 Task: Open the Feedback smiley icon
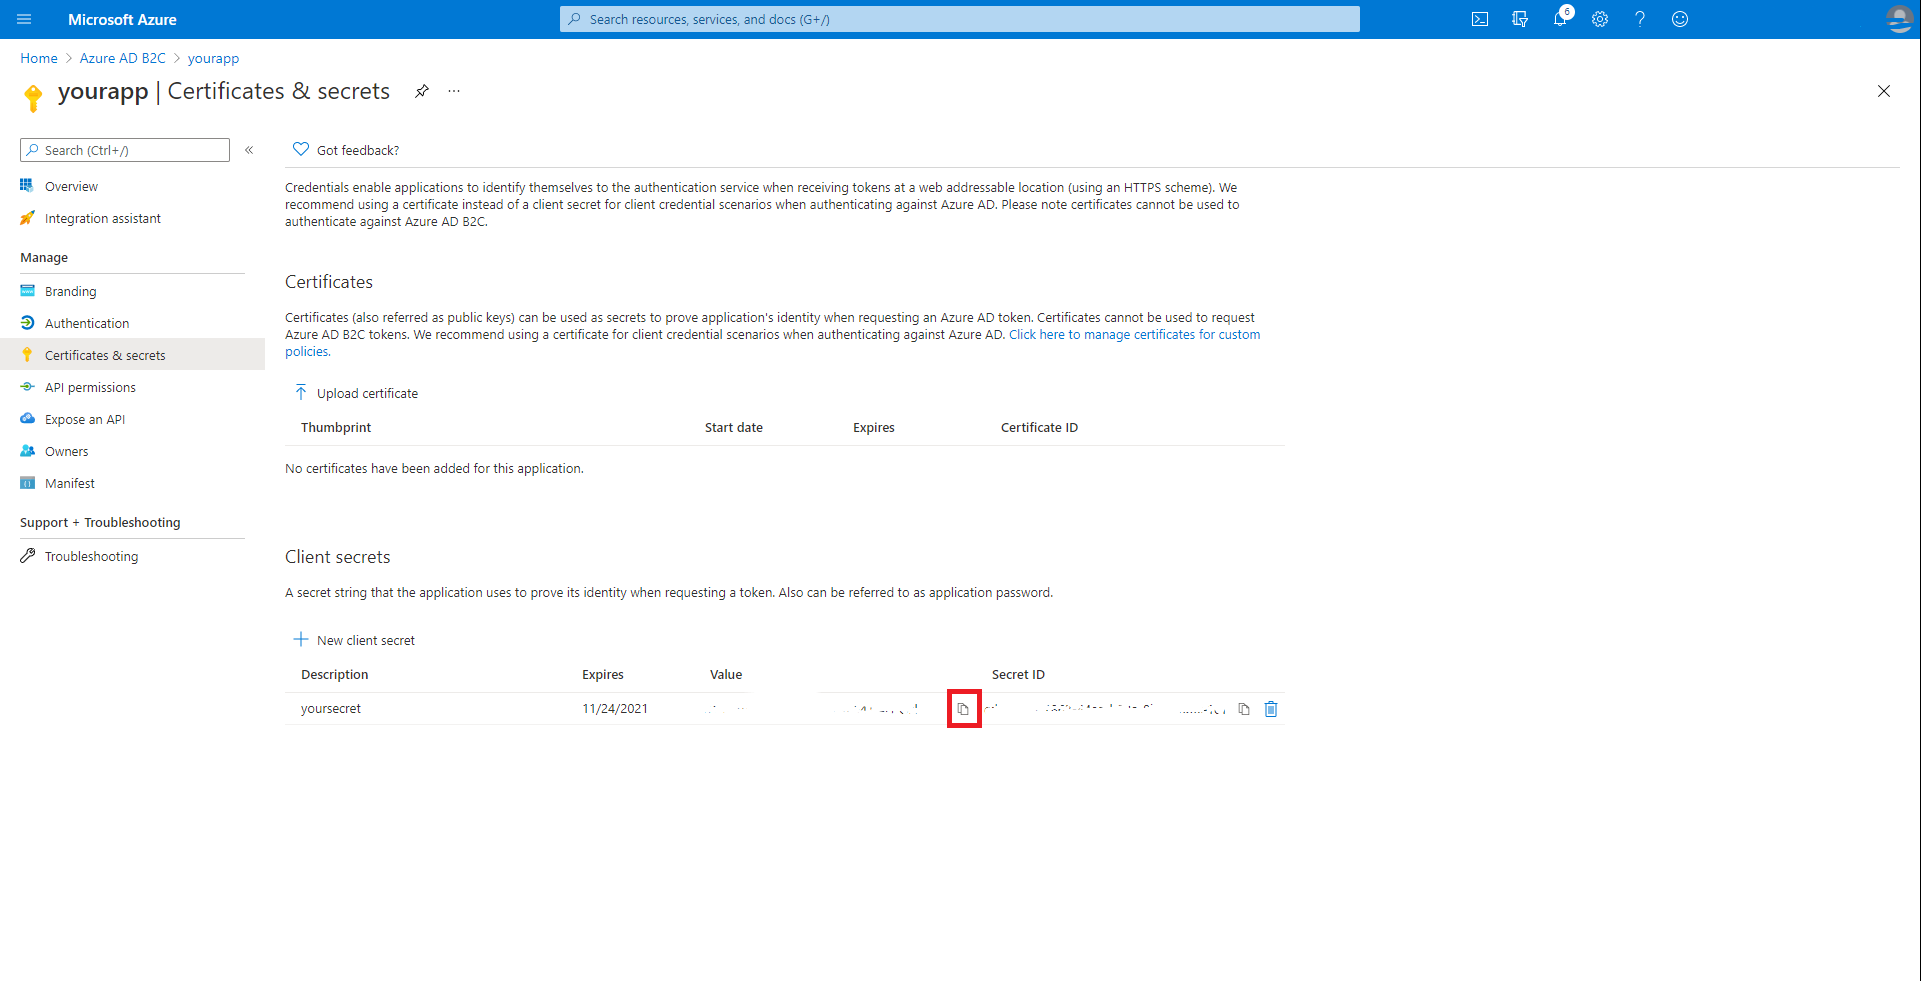tap(1680, 19)
